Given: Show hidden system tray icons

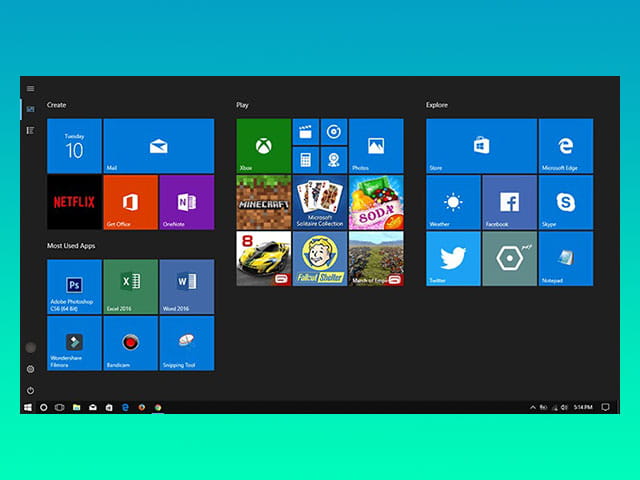Looking at the screenshot, I should click(x=533, y=407).
